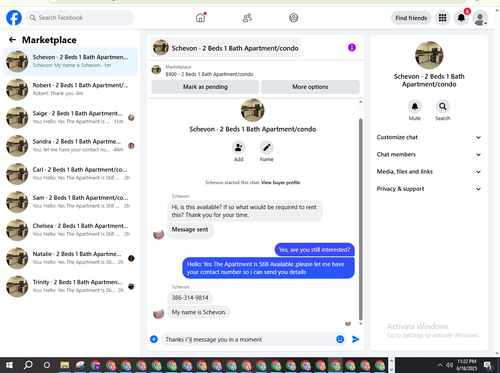Open Carl conversation in list
Screen dimensions: 500x373
(x=70, y=174)
